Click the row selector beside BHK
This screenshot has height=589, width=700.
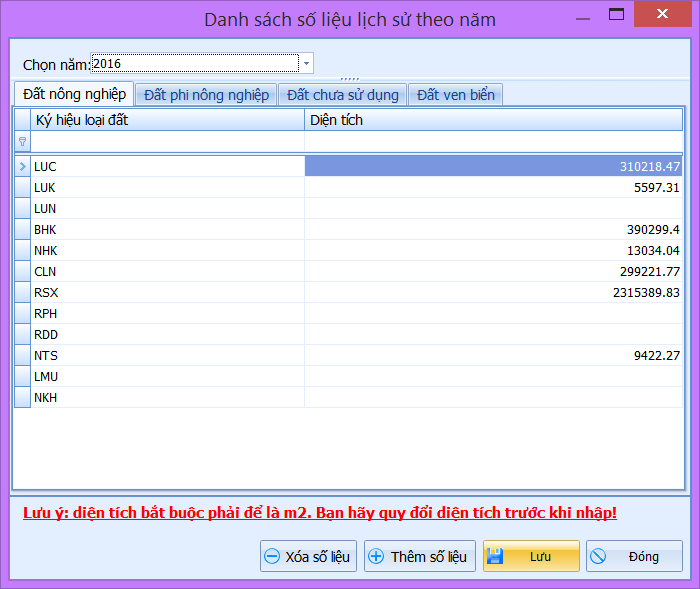[x=22, y=230]
